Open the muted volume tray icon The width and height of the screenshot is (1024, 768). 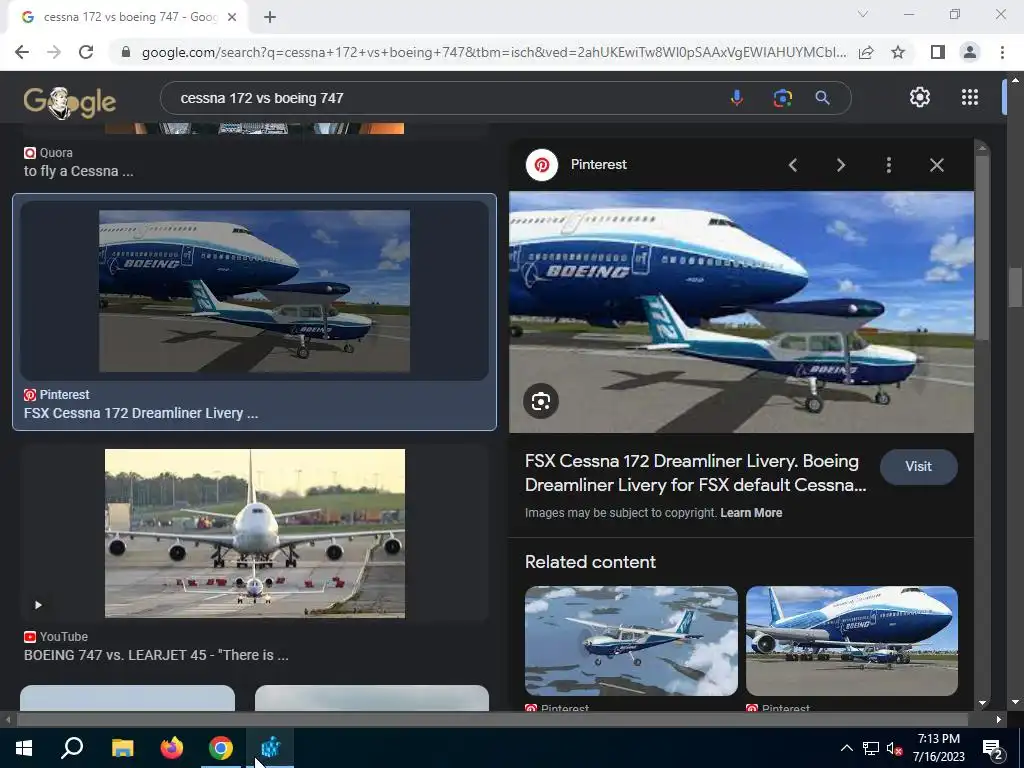894,748
